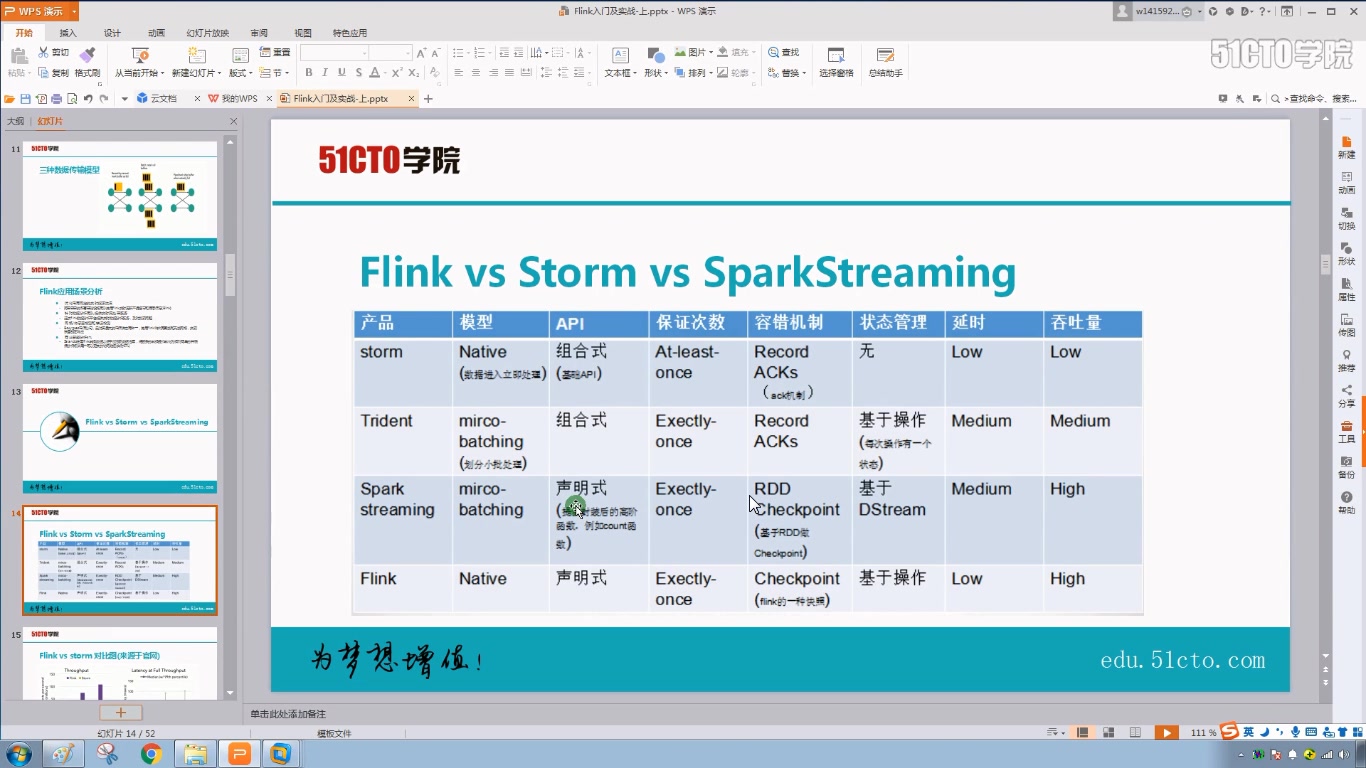Open the 切换 transitions sidebar panel

[1346, 218]
